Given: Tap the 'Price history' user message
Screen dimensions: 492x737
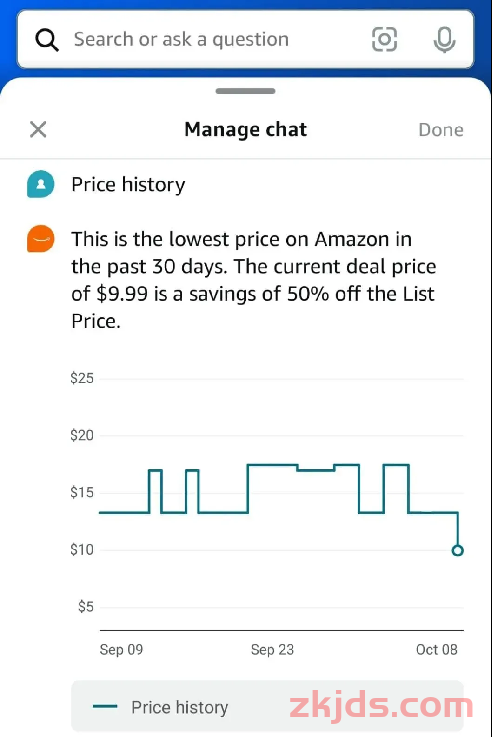Looking at the screenshot, I should (128, 184).
